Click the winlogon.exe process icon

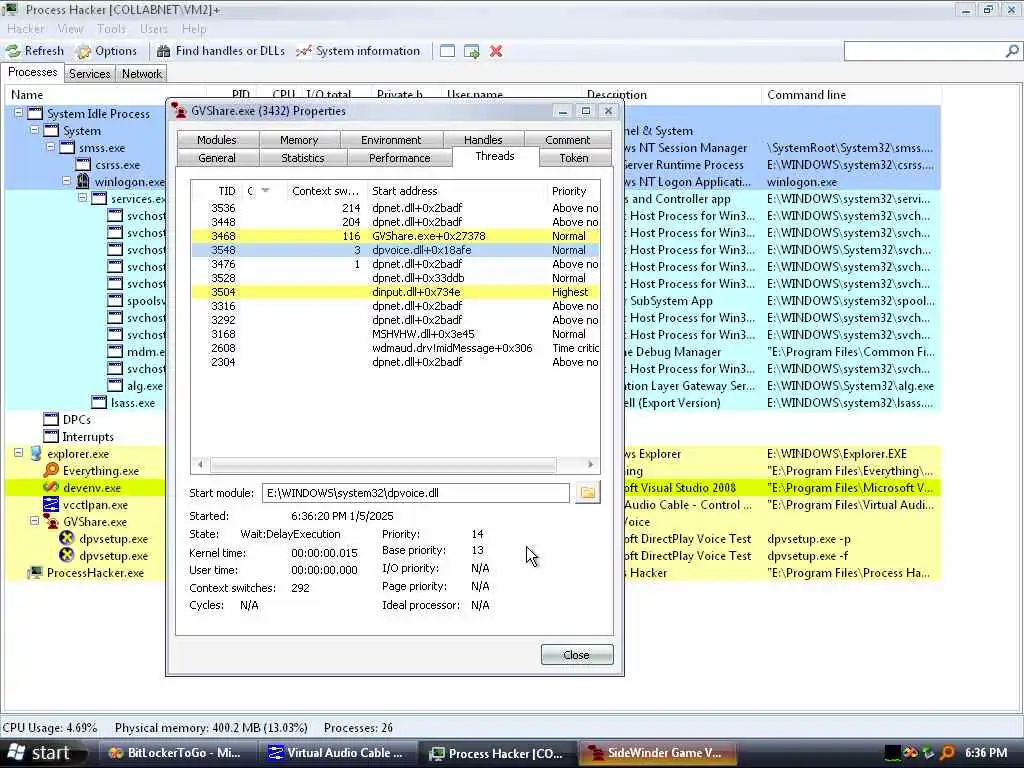83,182
